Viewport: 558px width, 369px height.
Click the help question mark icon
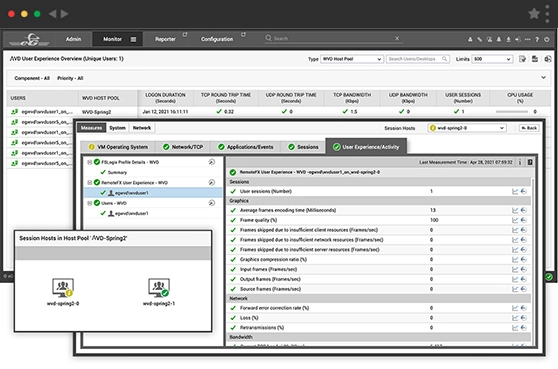click(537, 39)
